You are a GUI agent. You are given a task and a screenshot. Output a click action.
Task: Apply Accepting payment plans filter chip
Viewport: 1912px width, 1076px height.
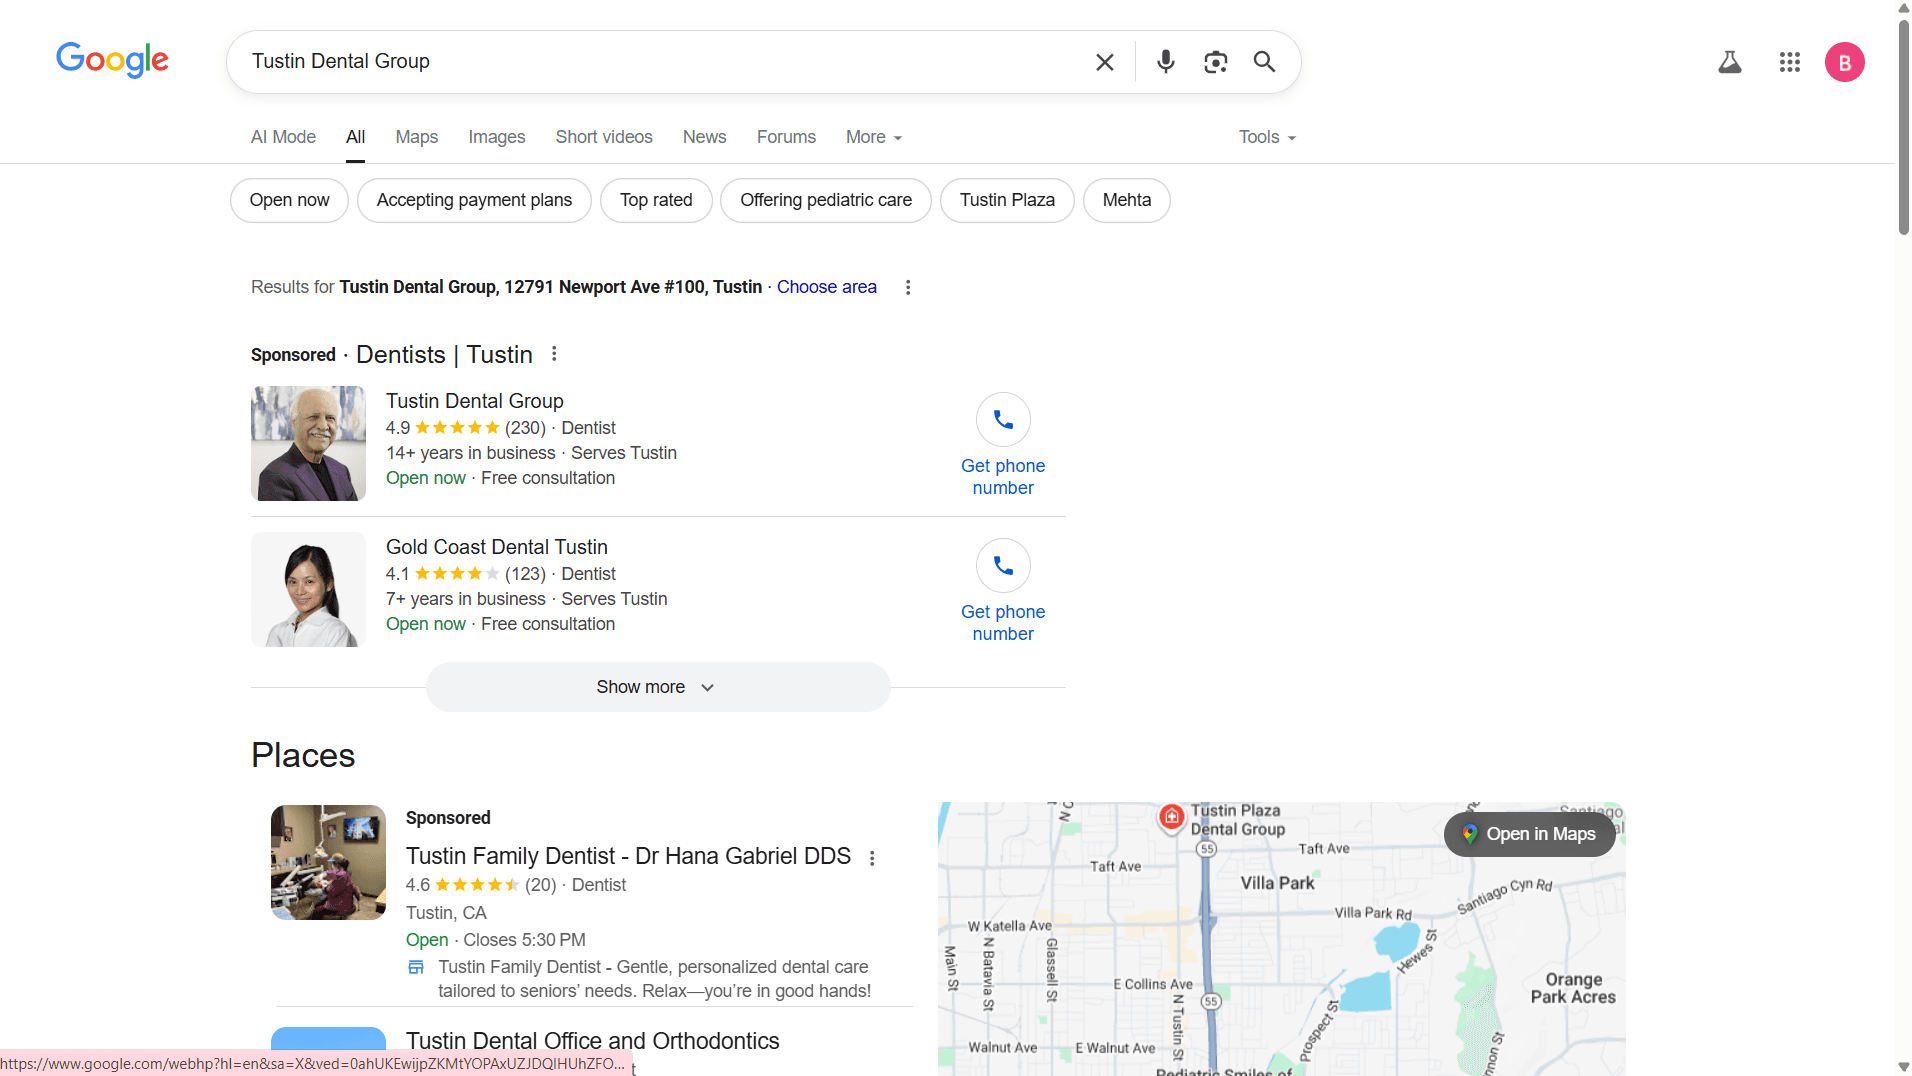click(474, 200)
